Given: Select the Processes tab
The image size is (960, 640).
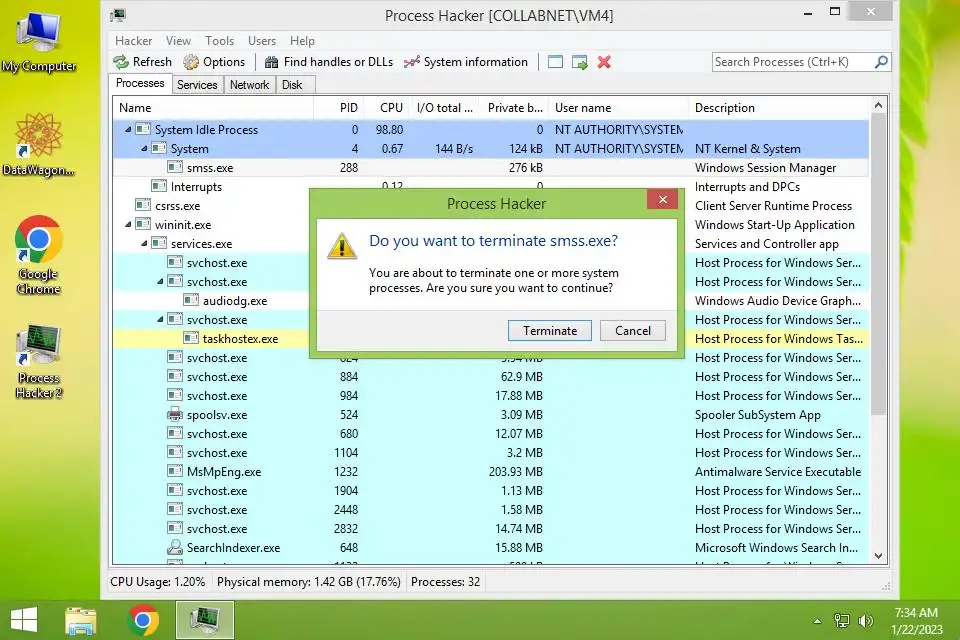Looking at the screenshot, I should click(x=140, y=83).
